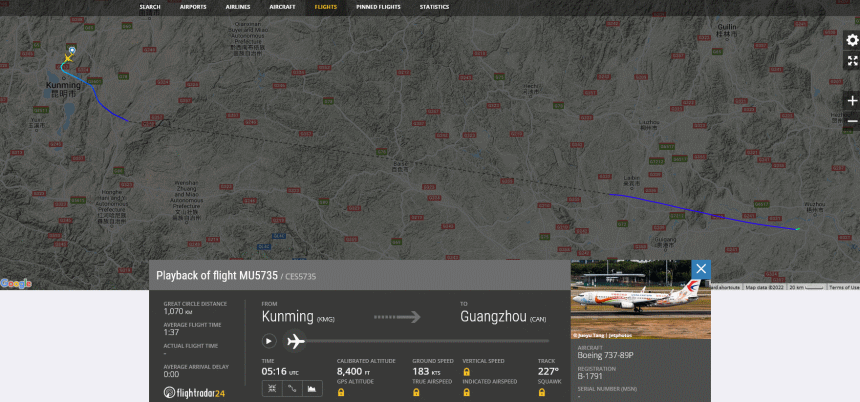This screenshot has height=402, width=860.
Task: Click the 05:16 UTC time value
Action: (x=280, y=371)
